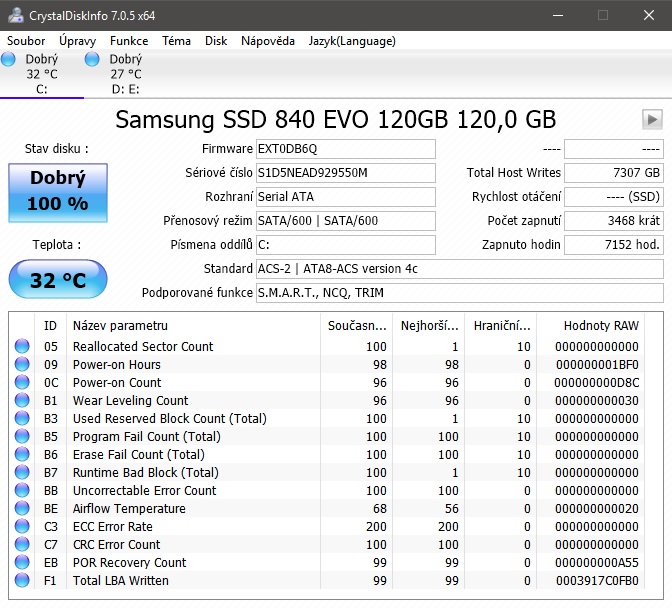Close the CrystalDiskInfo window
672x608 pixels.
click(649, 15)
